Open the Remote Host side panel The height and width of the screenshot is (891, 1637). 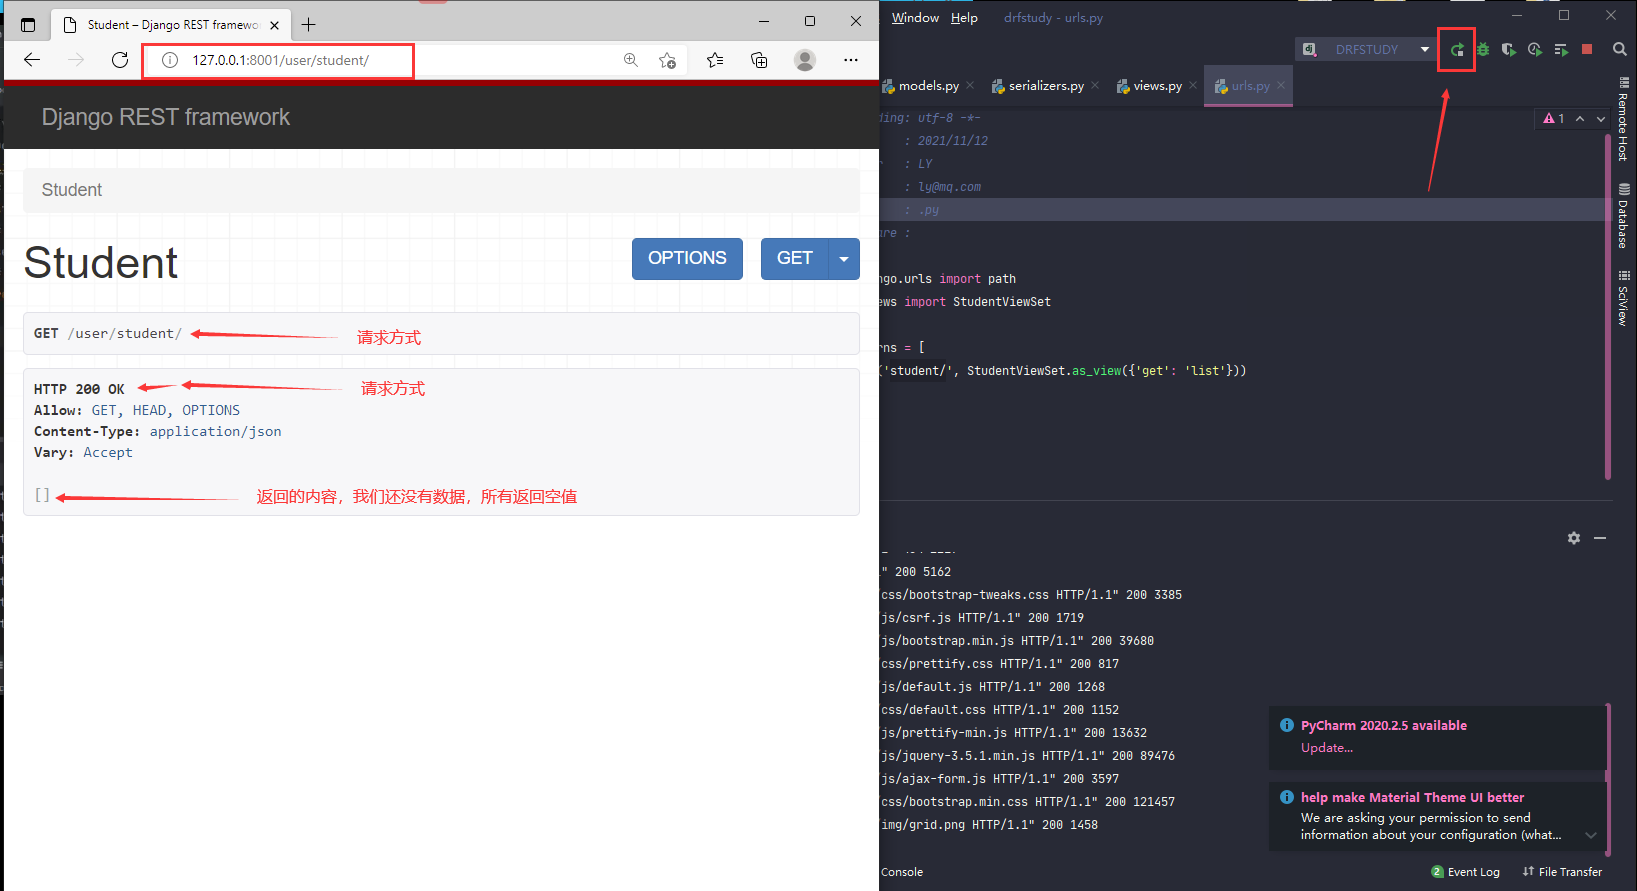(x=1624, y=120)
